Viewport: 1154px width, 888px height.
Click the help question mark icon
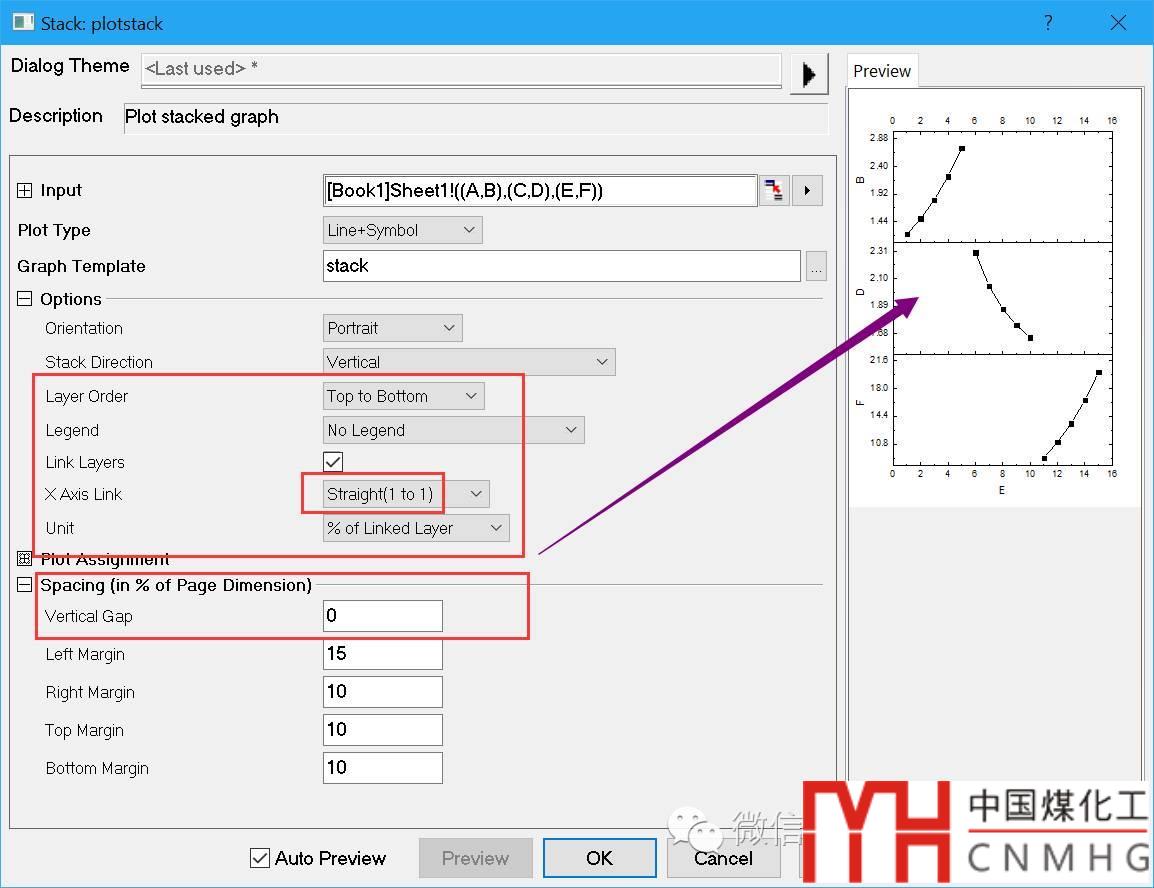coord(1048,23)
